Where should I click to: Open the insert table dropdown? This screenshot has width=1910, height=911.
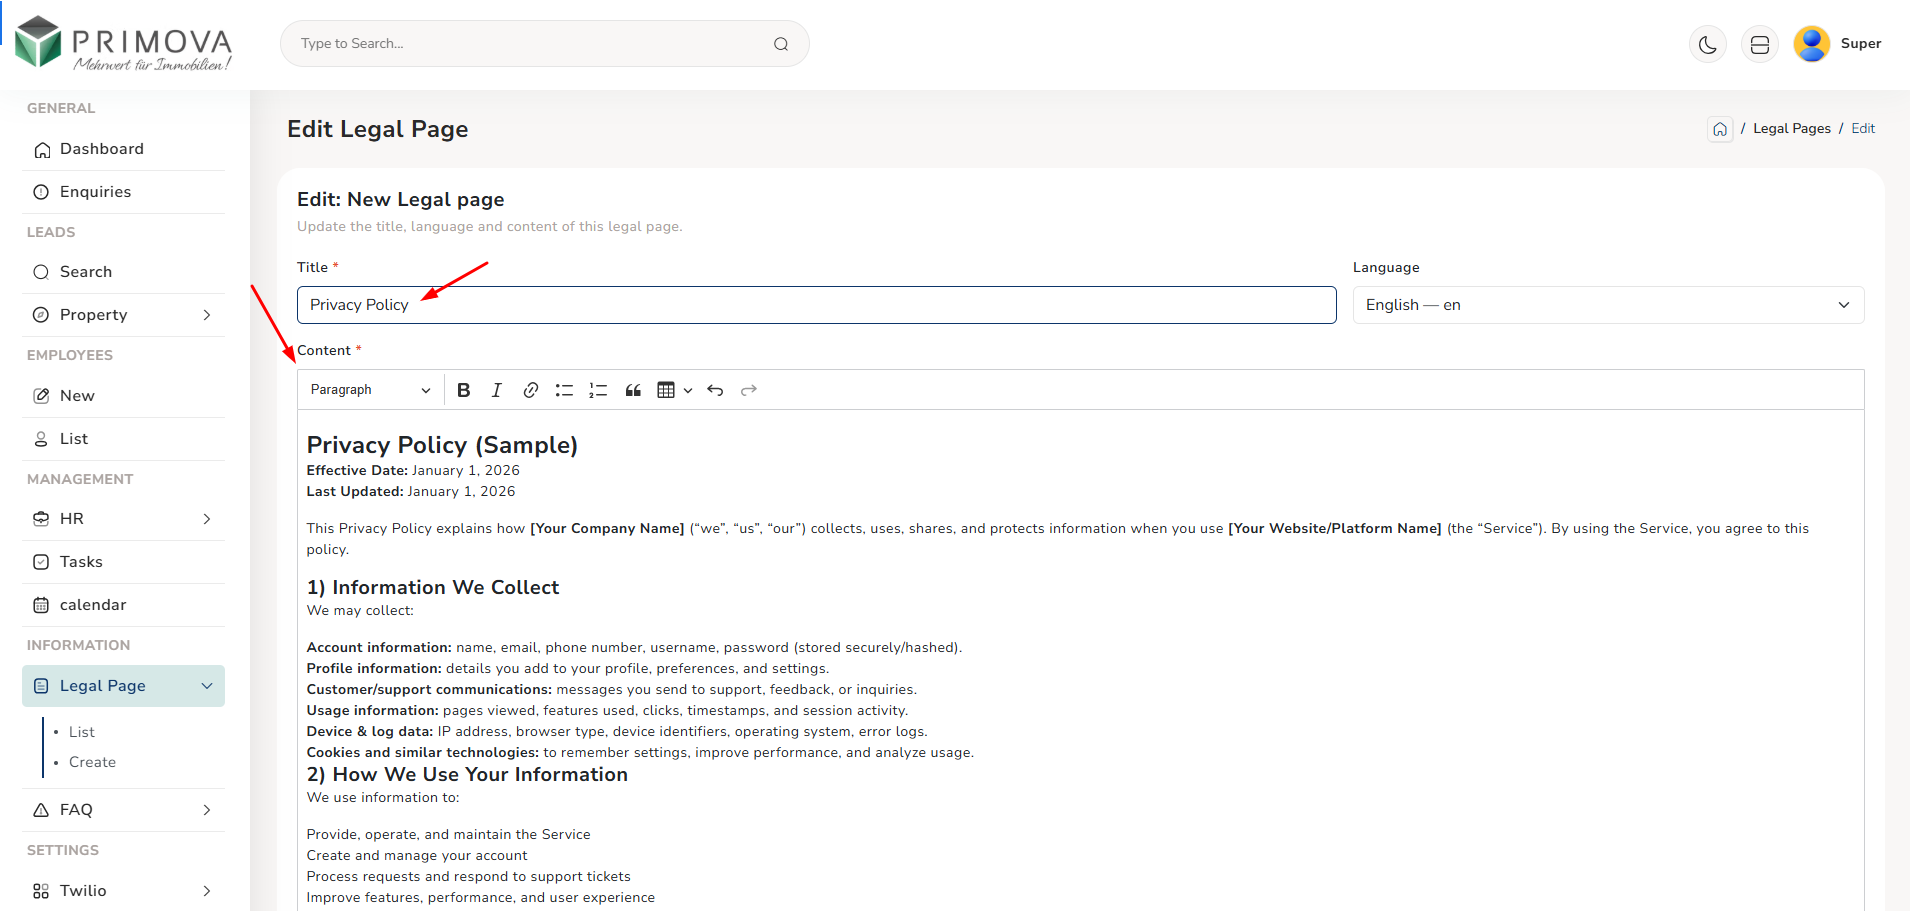pos(674,390)
